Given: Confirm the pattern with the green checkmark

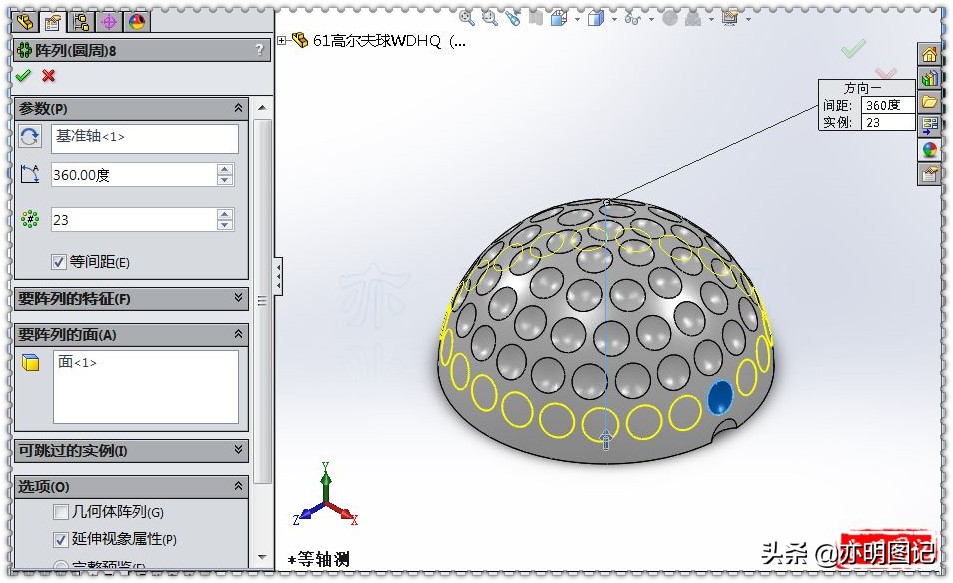Looking at the screenshot, I should click(24, 74).
